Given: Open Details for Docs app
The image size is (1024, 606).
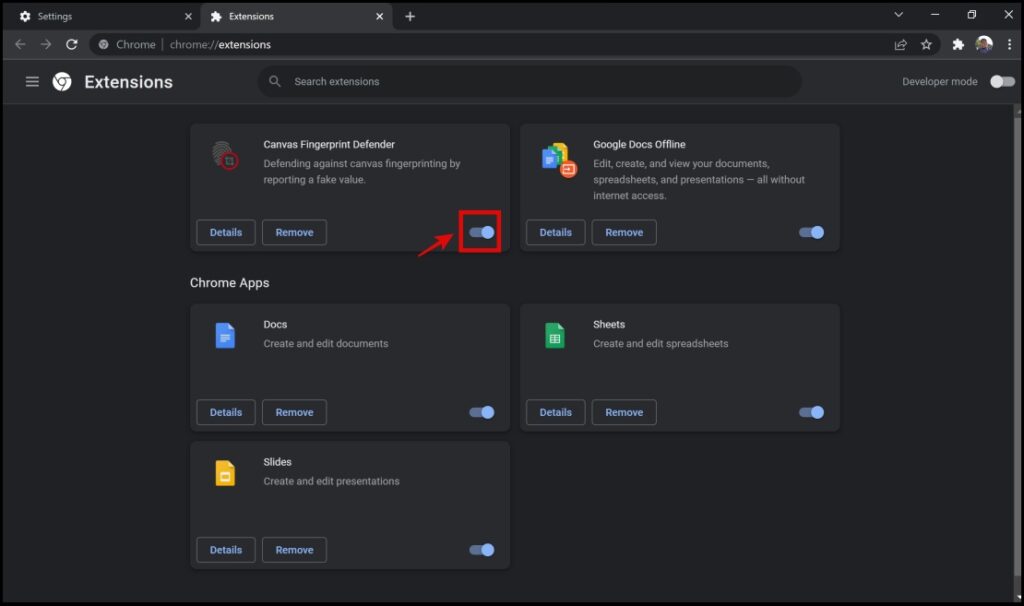Looking at the screenshot, I should tap(226, 413).
